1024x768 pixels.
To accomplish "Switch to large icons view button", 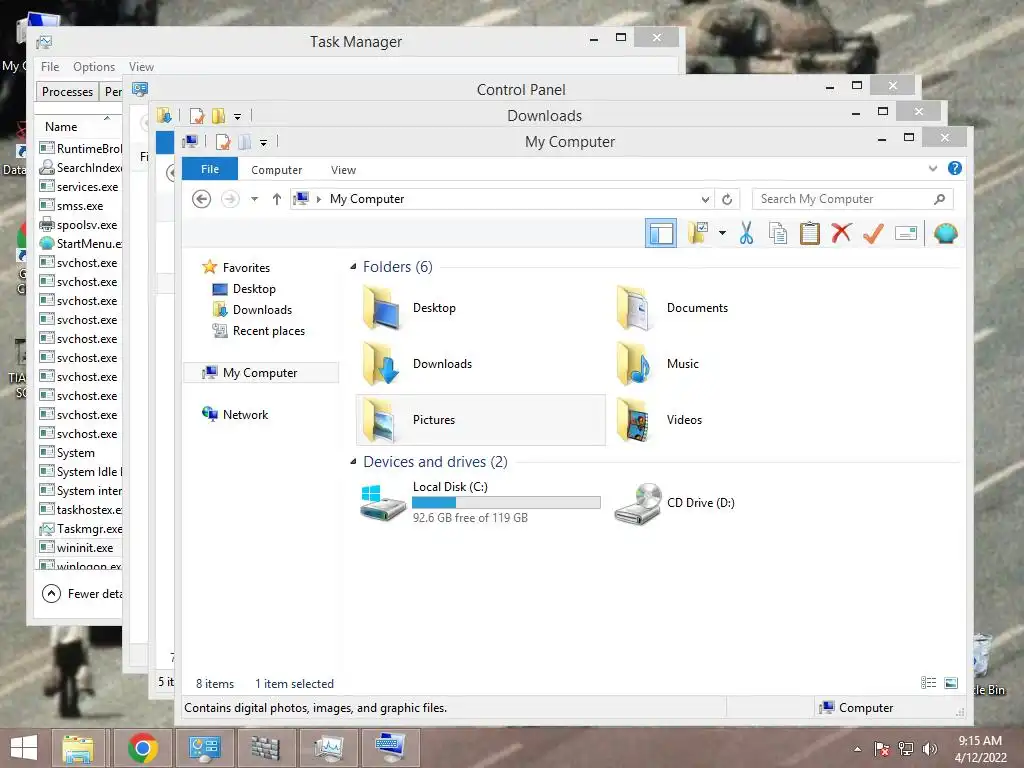I will (951, 682).
